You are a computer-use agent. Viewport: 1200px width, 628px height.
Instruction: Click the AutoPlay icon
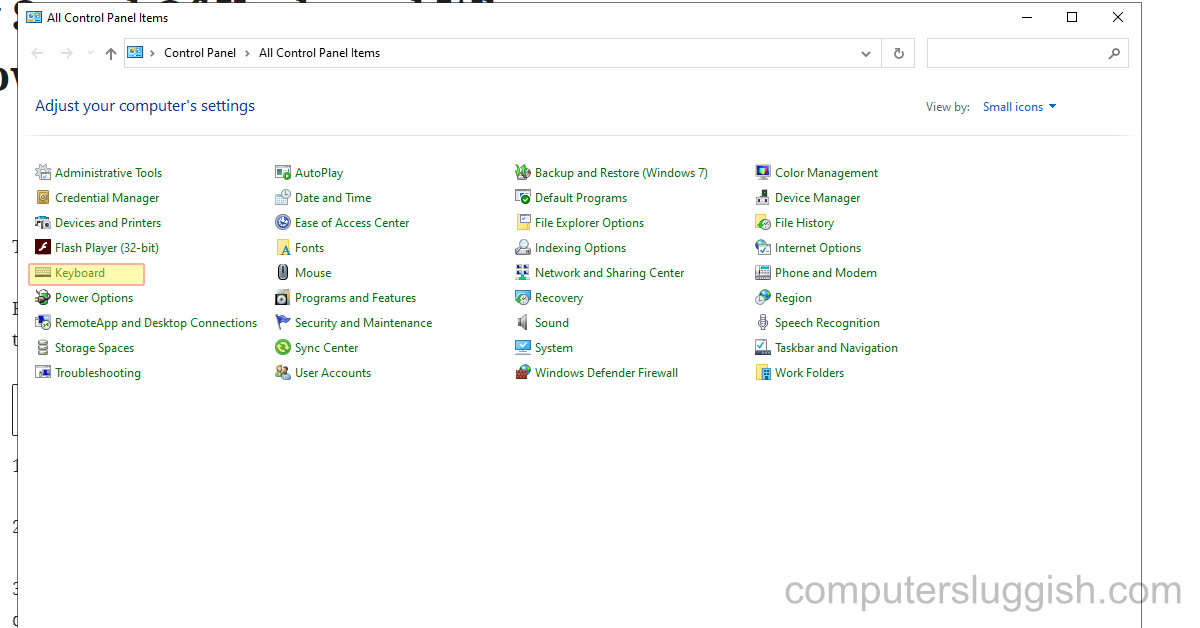tap(283, 173)
